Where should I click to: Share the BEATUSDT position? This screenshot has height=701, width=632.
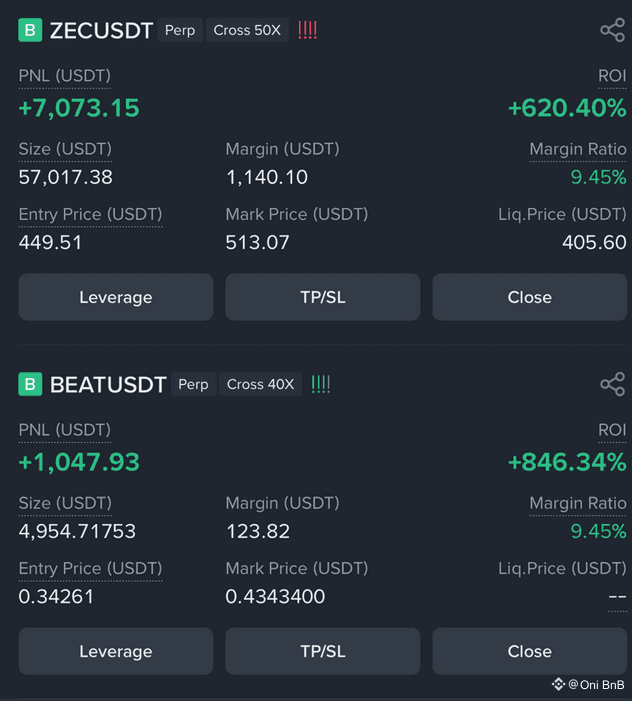coord(612,384)
